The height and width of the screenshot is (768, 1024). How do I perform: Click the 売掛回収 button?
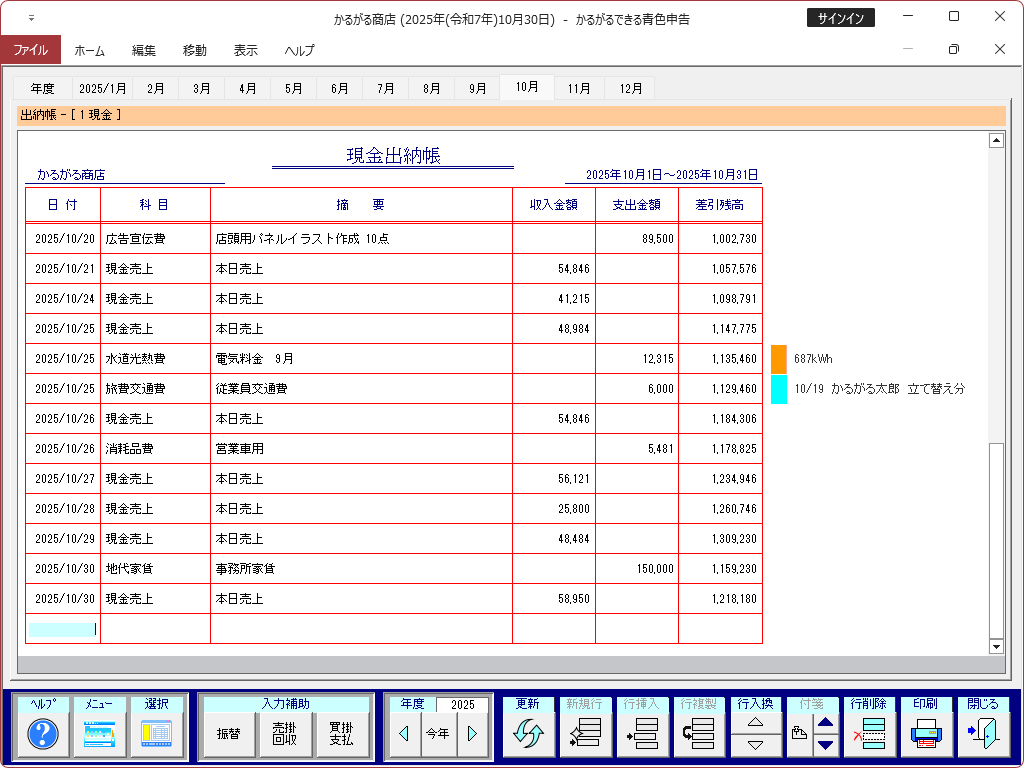coord(285,734)
